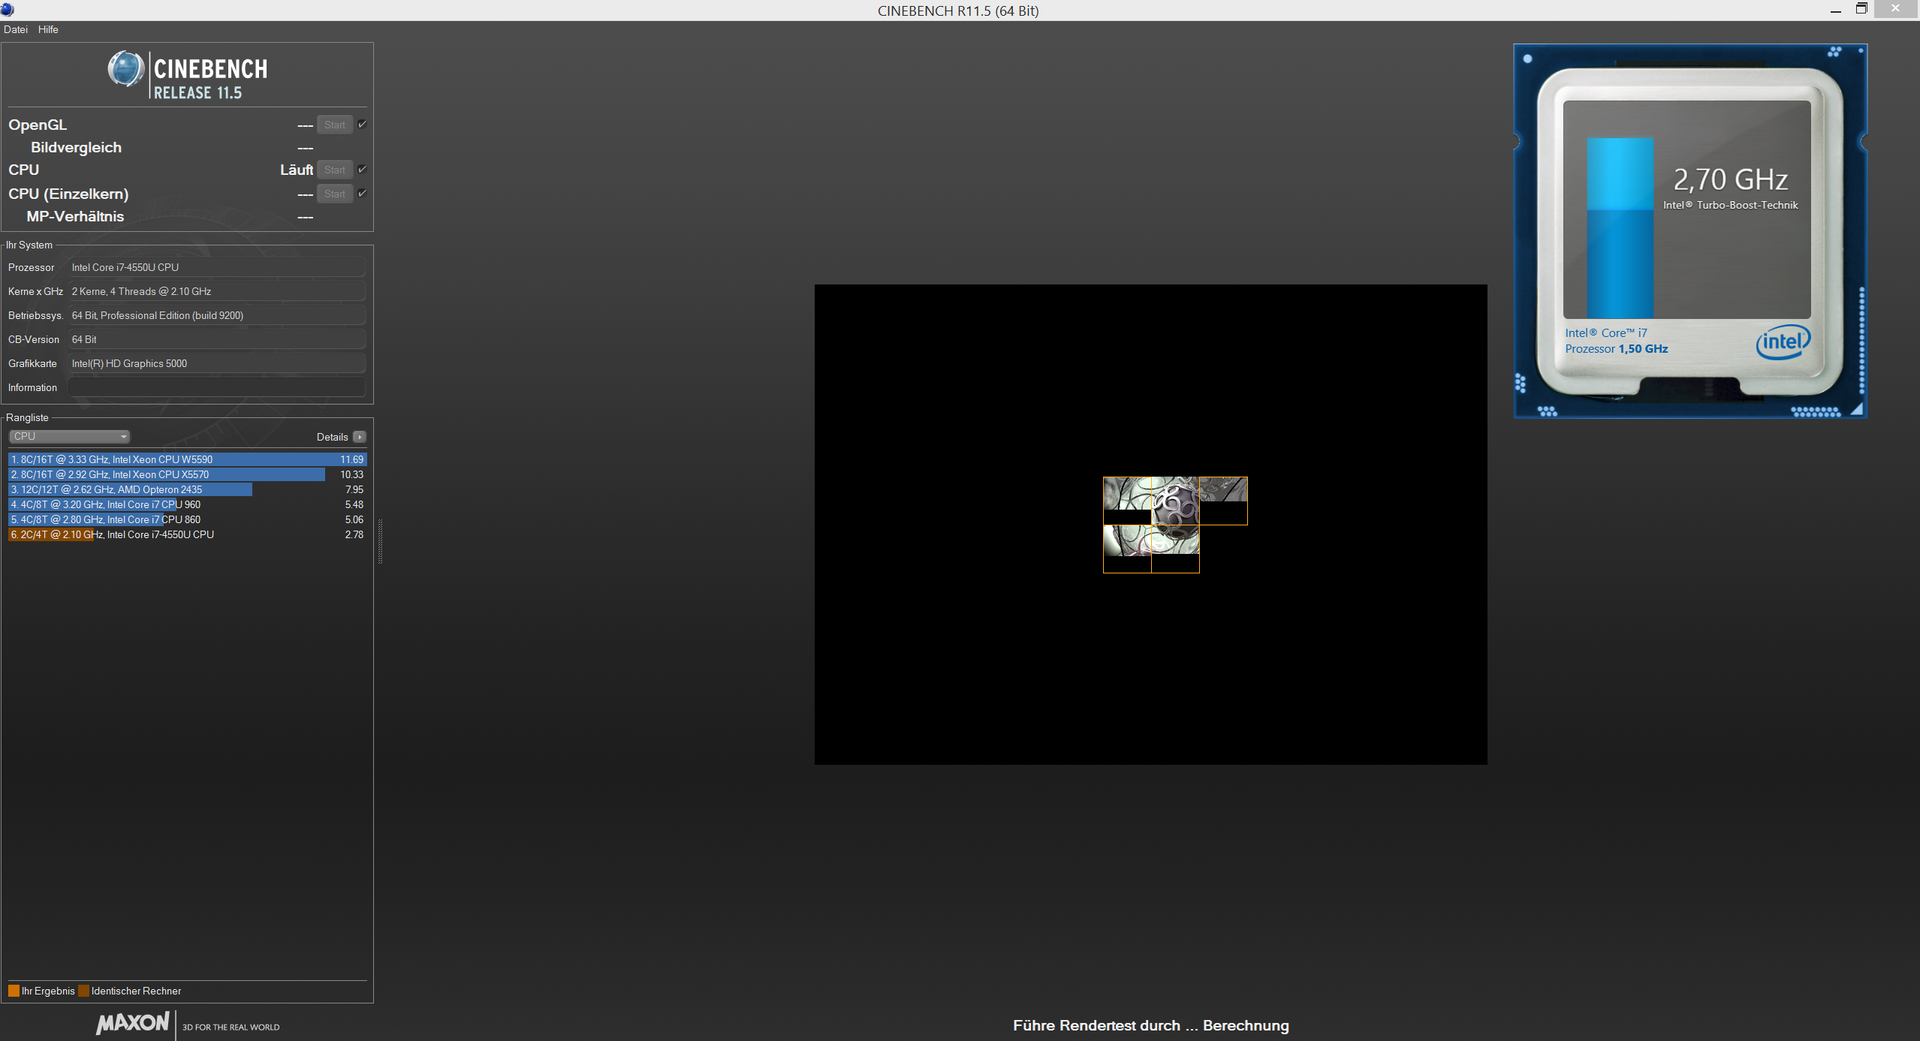
Task: Click the Cinebench globe logo icon
Action: [x=125, y=69]
